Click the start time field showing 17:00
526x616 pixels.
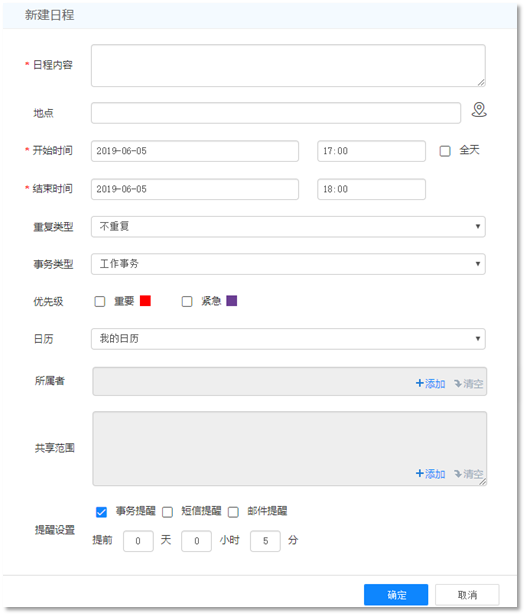click(371, 151)
